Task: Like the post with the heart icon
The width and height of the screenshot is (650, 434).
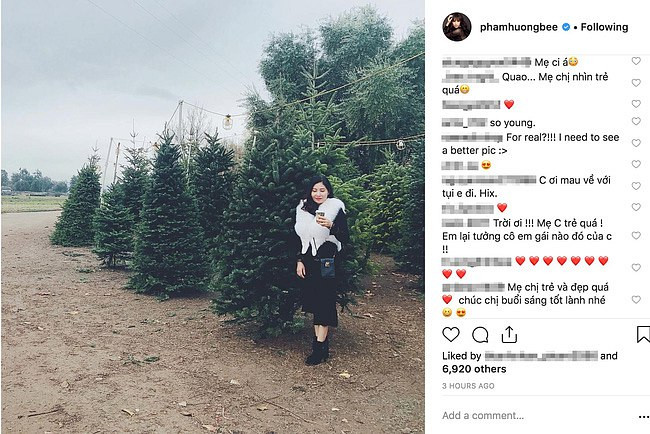Action: (451, 335)
